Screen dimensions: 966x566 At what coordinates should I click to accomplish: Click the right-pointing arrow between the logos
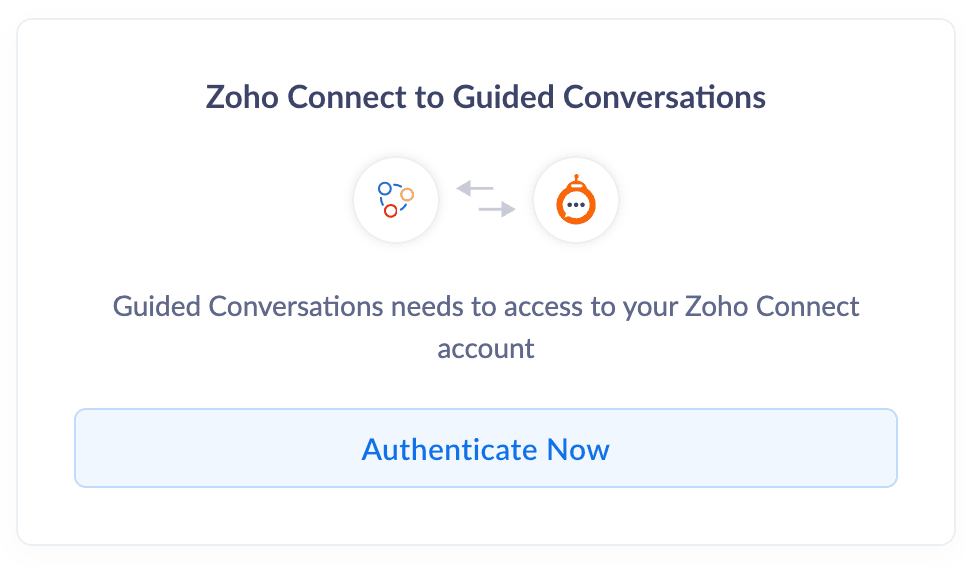pos(496,209)
